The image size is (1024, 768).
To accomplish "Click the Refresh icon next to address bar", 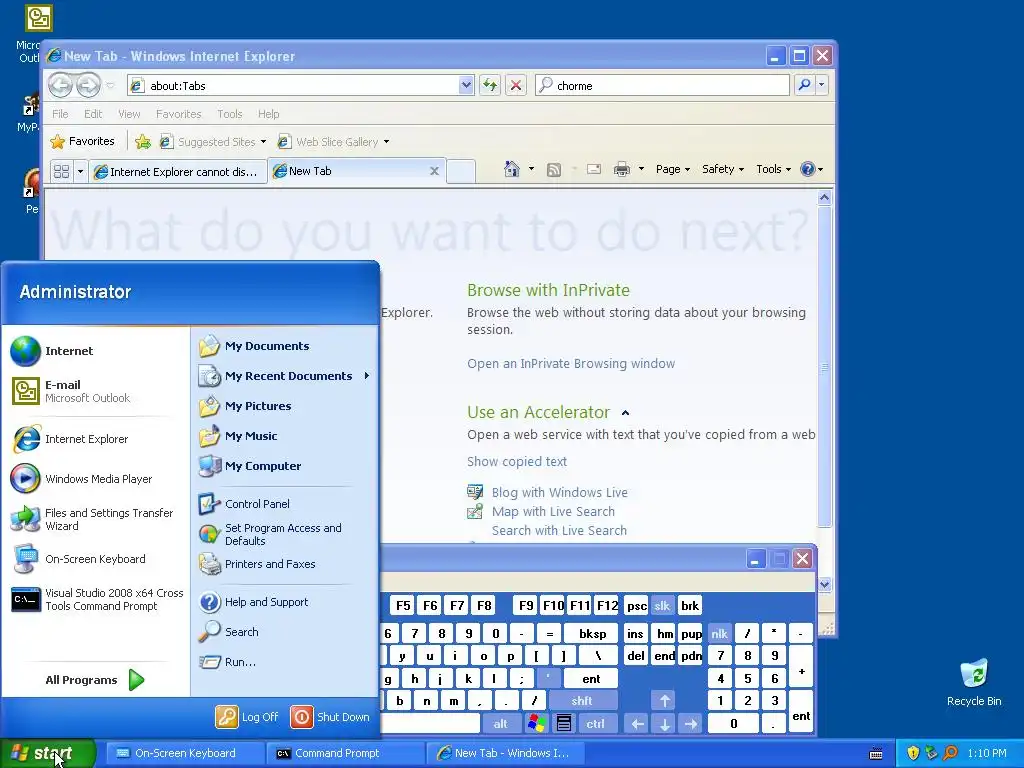I will click(x=490, y=85).
